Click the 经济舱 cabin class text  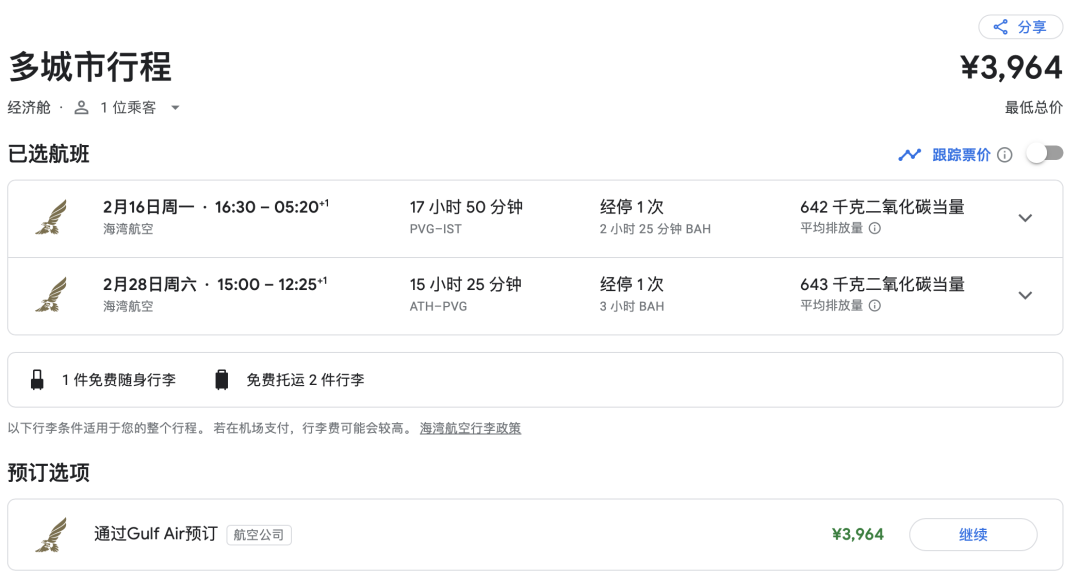pos(29,107)
